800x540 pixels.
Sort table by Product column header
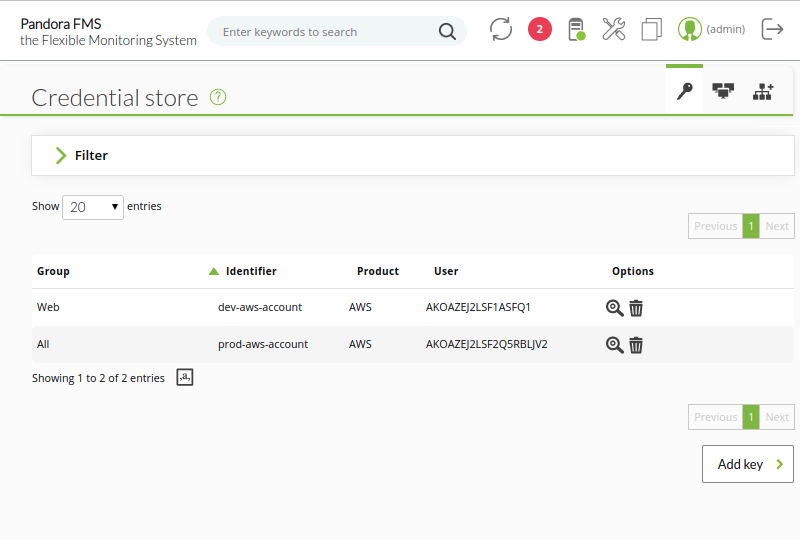378,271
